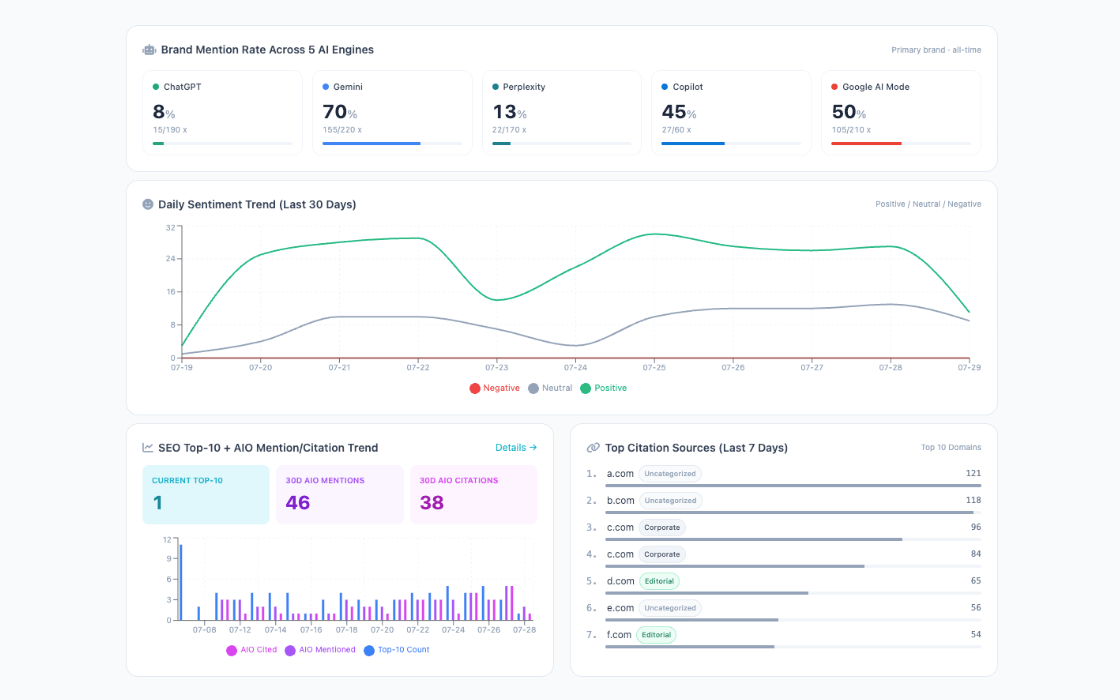Click f.com in the citation sources list
The image size is (1120, 700).
tap(619, 635)
